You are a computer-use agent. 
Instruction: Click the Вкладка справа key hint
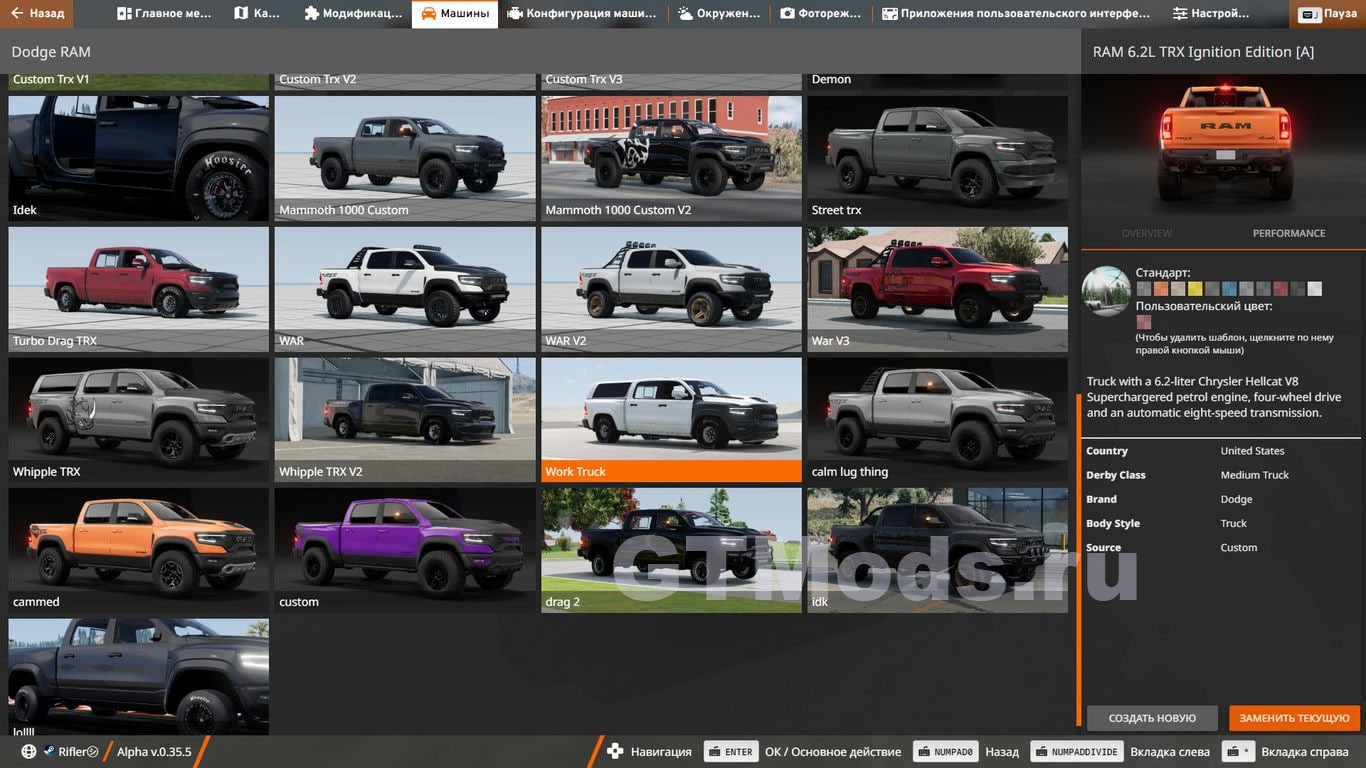(x=1238, y=752)
